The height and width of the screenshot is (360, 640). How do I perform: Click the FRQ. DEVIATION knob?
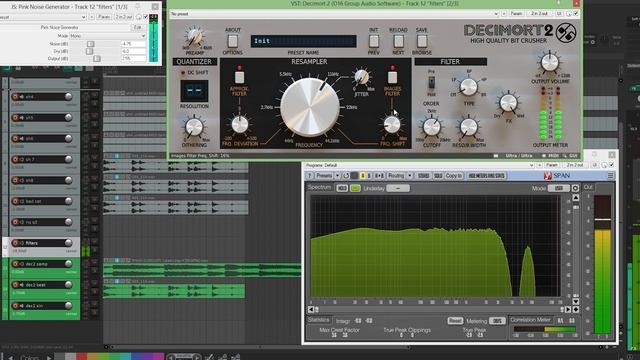[240, 124]
